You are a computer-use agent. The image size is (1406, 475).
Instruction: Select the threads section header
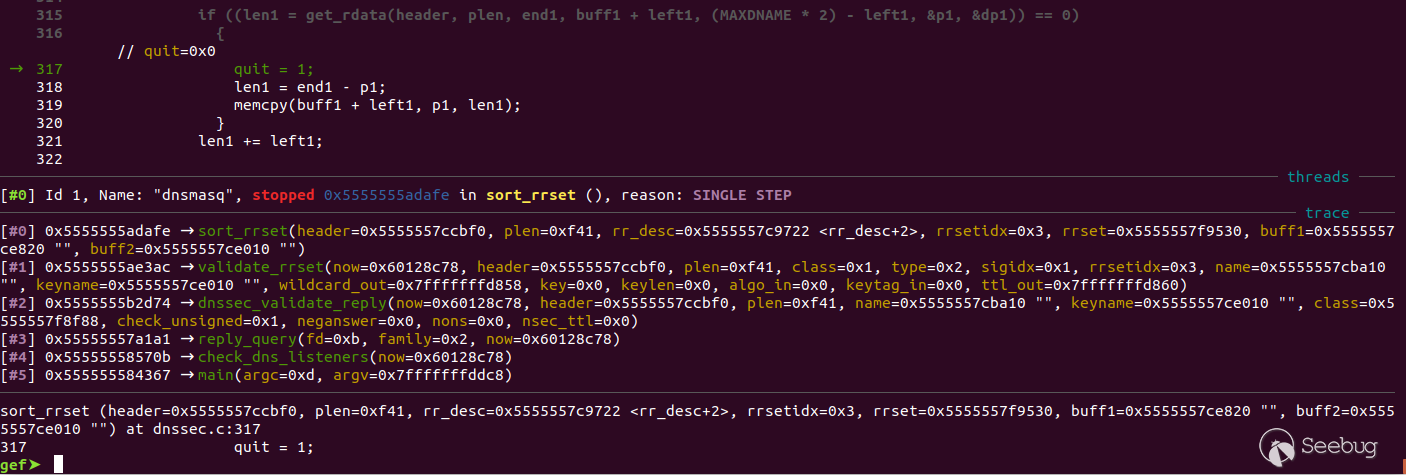[1317, 177]
